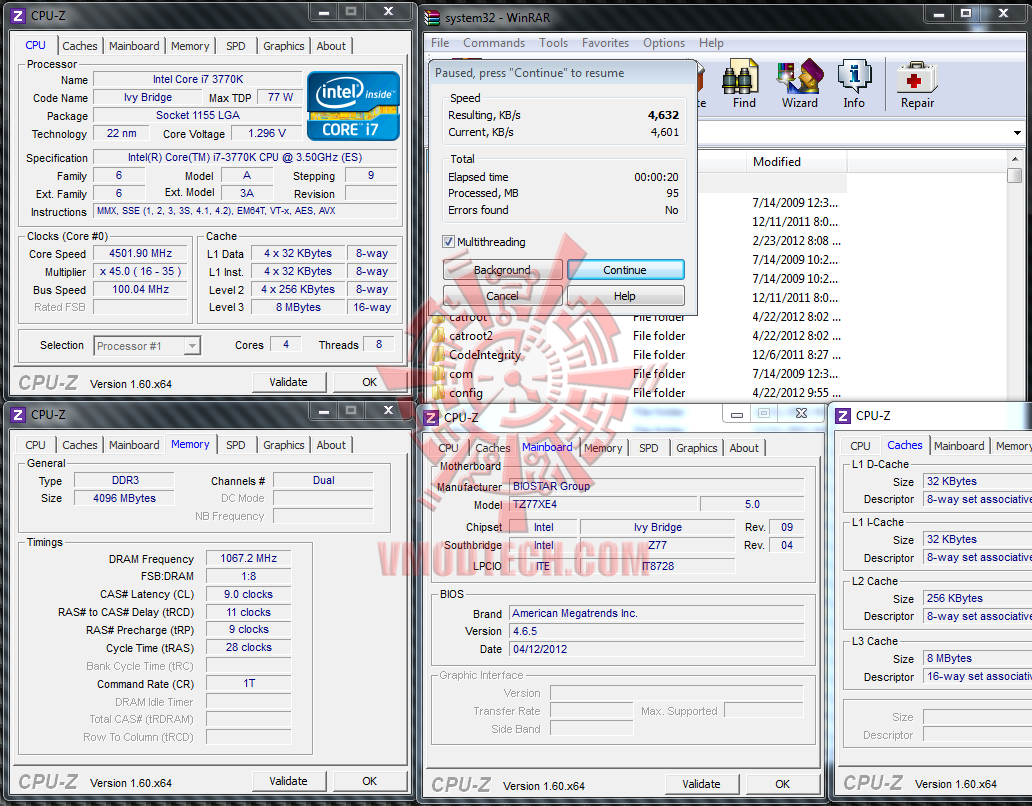Open the File menu in WinRAR
The height and width of the screenshot is (806, 1032).
(x=440, y=43)
